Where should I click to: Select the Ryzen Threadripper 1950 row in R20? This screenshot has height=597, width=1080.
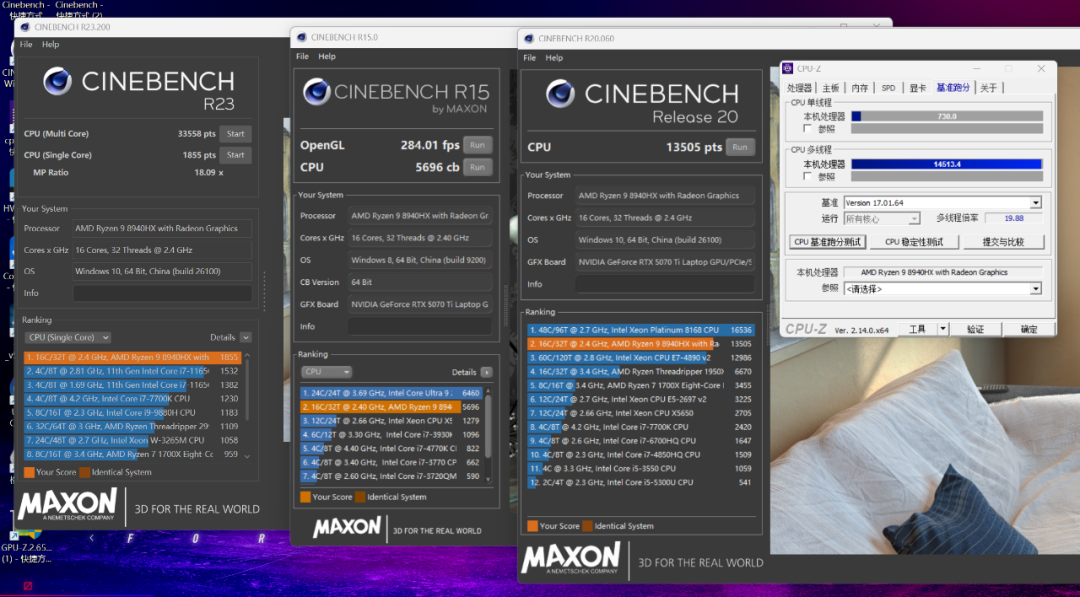pos(641,371)
